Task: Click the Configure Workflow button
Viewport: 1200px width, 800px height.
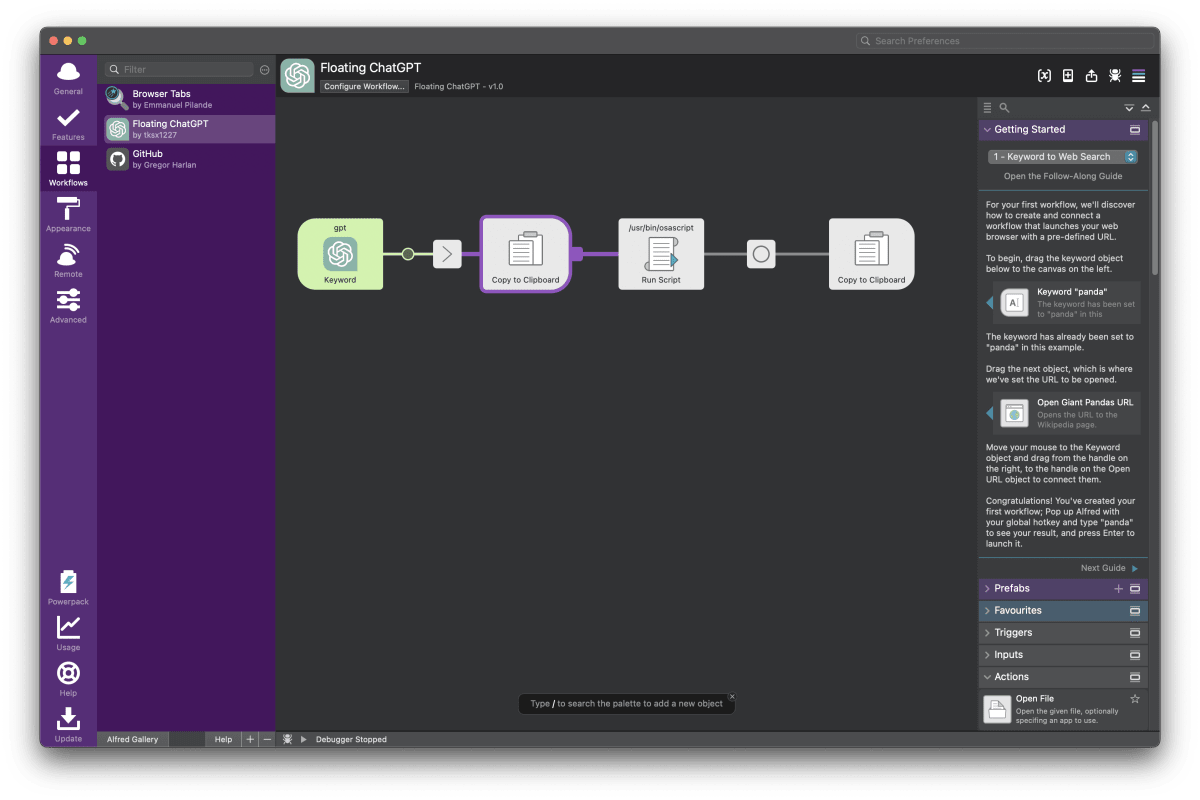Action: (x=365, y=87)
